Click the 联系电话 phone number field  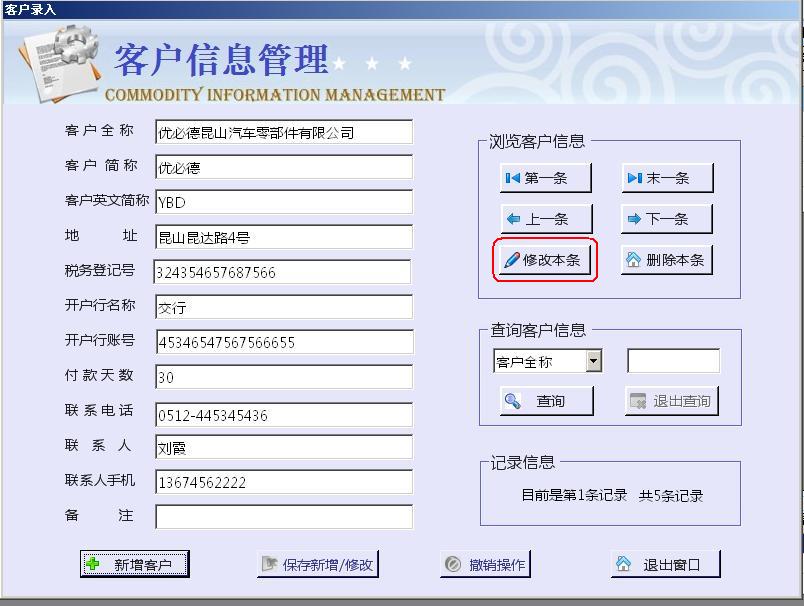[x=283, y=415]
